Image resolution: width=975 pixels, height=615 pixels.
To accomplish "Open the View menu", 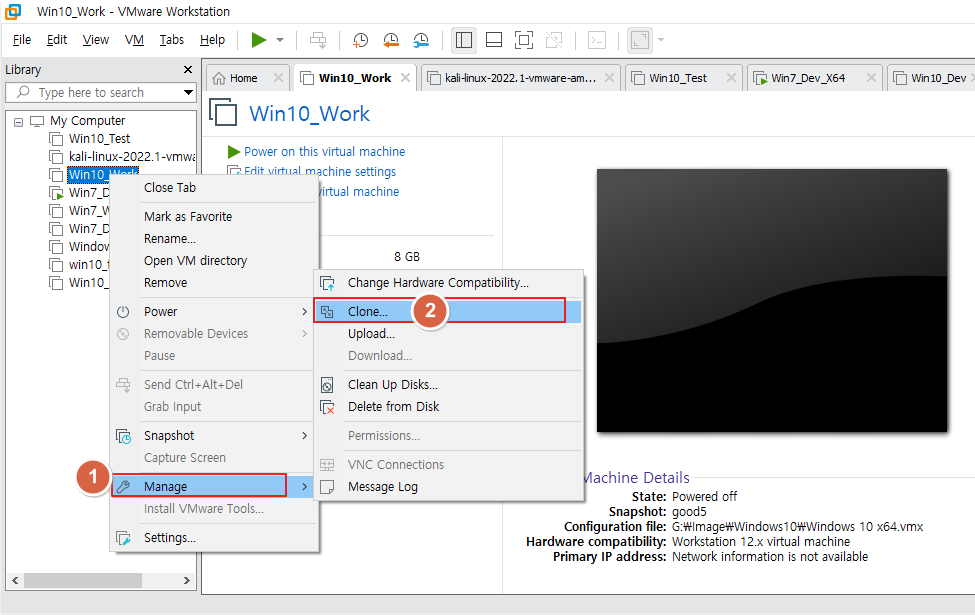I will click(x=96, y=40).
